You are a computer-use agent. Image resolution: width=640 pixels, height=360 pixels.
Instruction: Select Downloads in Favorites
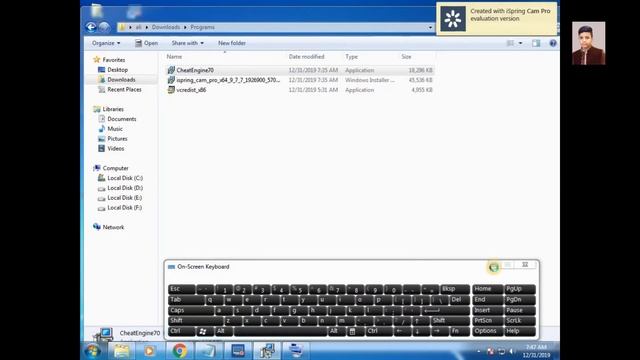tap(121, 80)
